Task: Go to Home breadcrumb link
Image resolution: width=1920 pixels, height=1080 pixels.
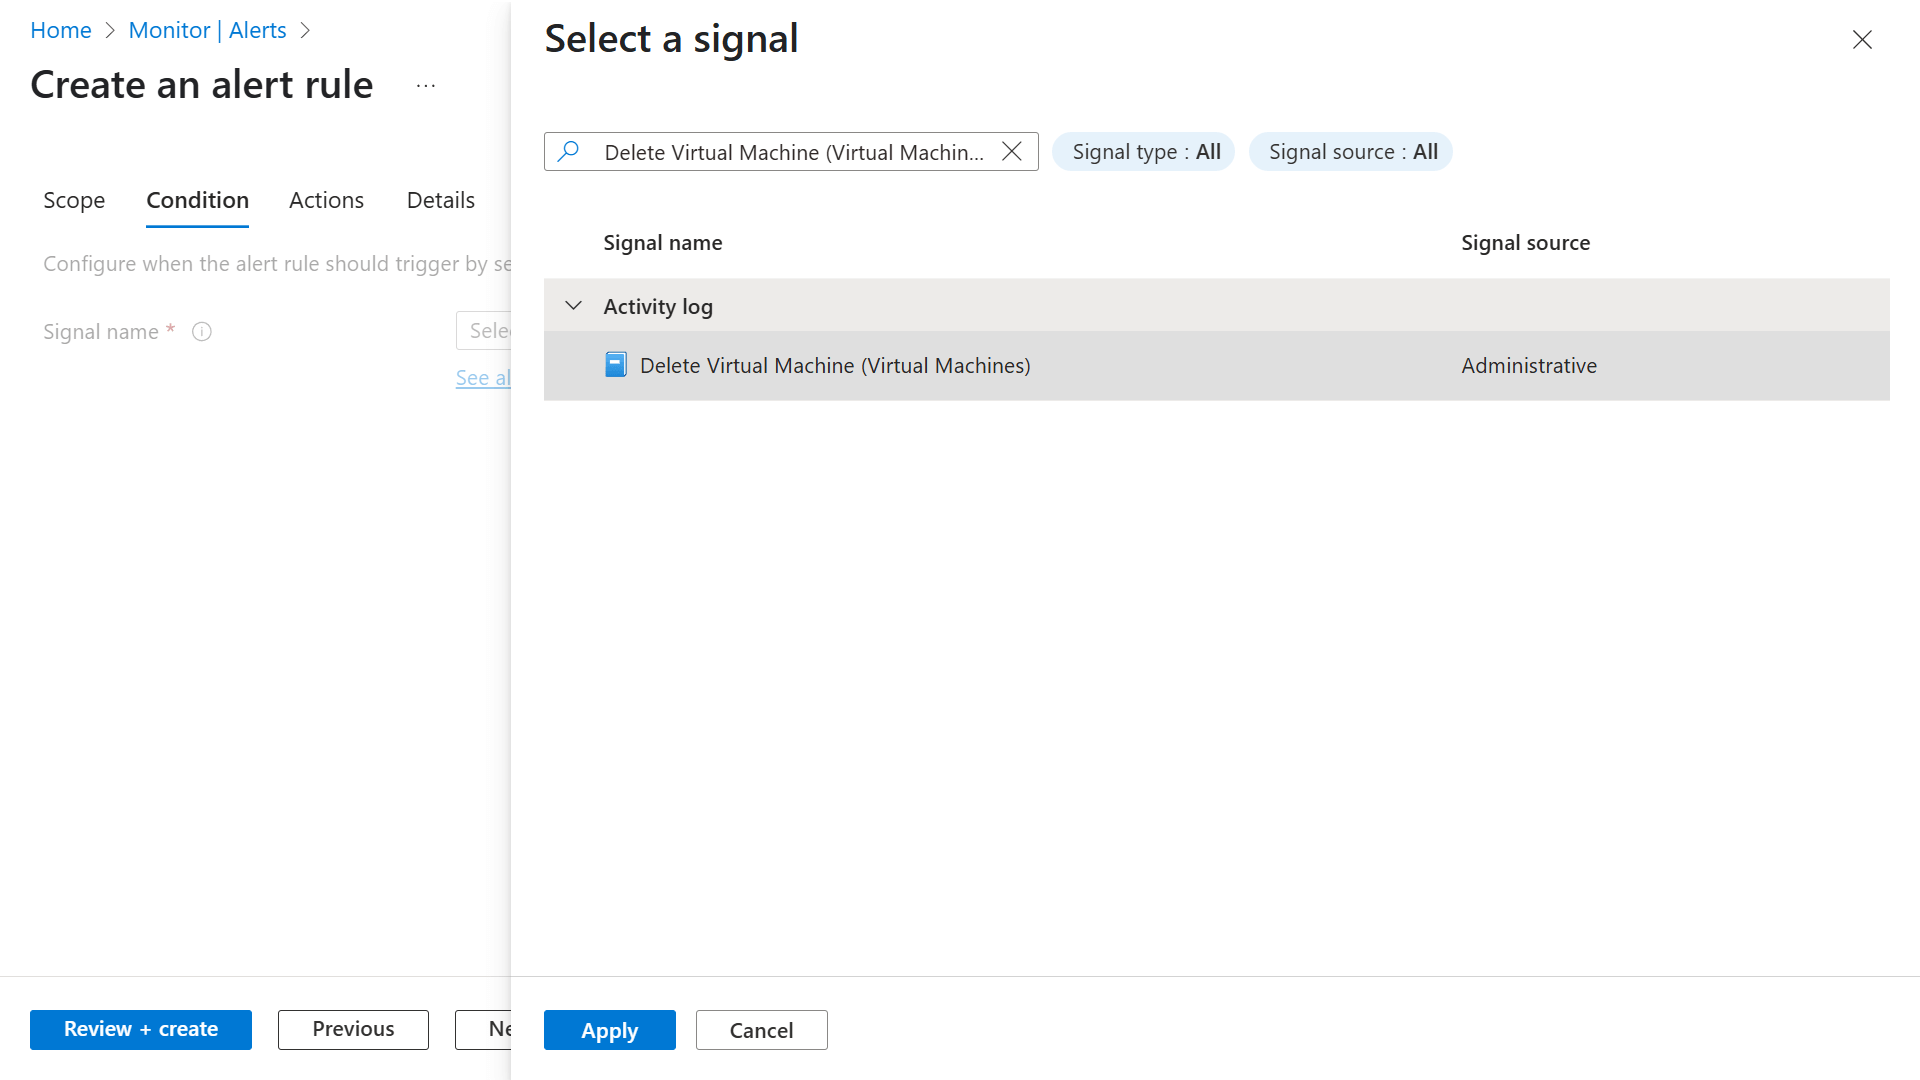Action: tap(61, 30)
